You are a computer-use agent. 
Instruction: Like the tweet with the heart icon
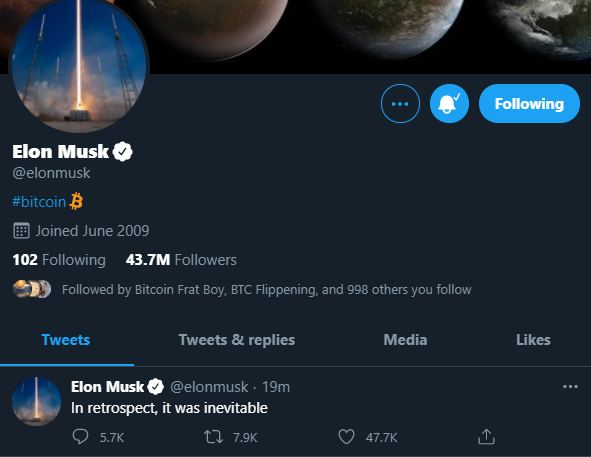tap(346, 437)
